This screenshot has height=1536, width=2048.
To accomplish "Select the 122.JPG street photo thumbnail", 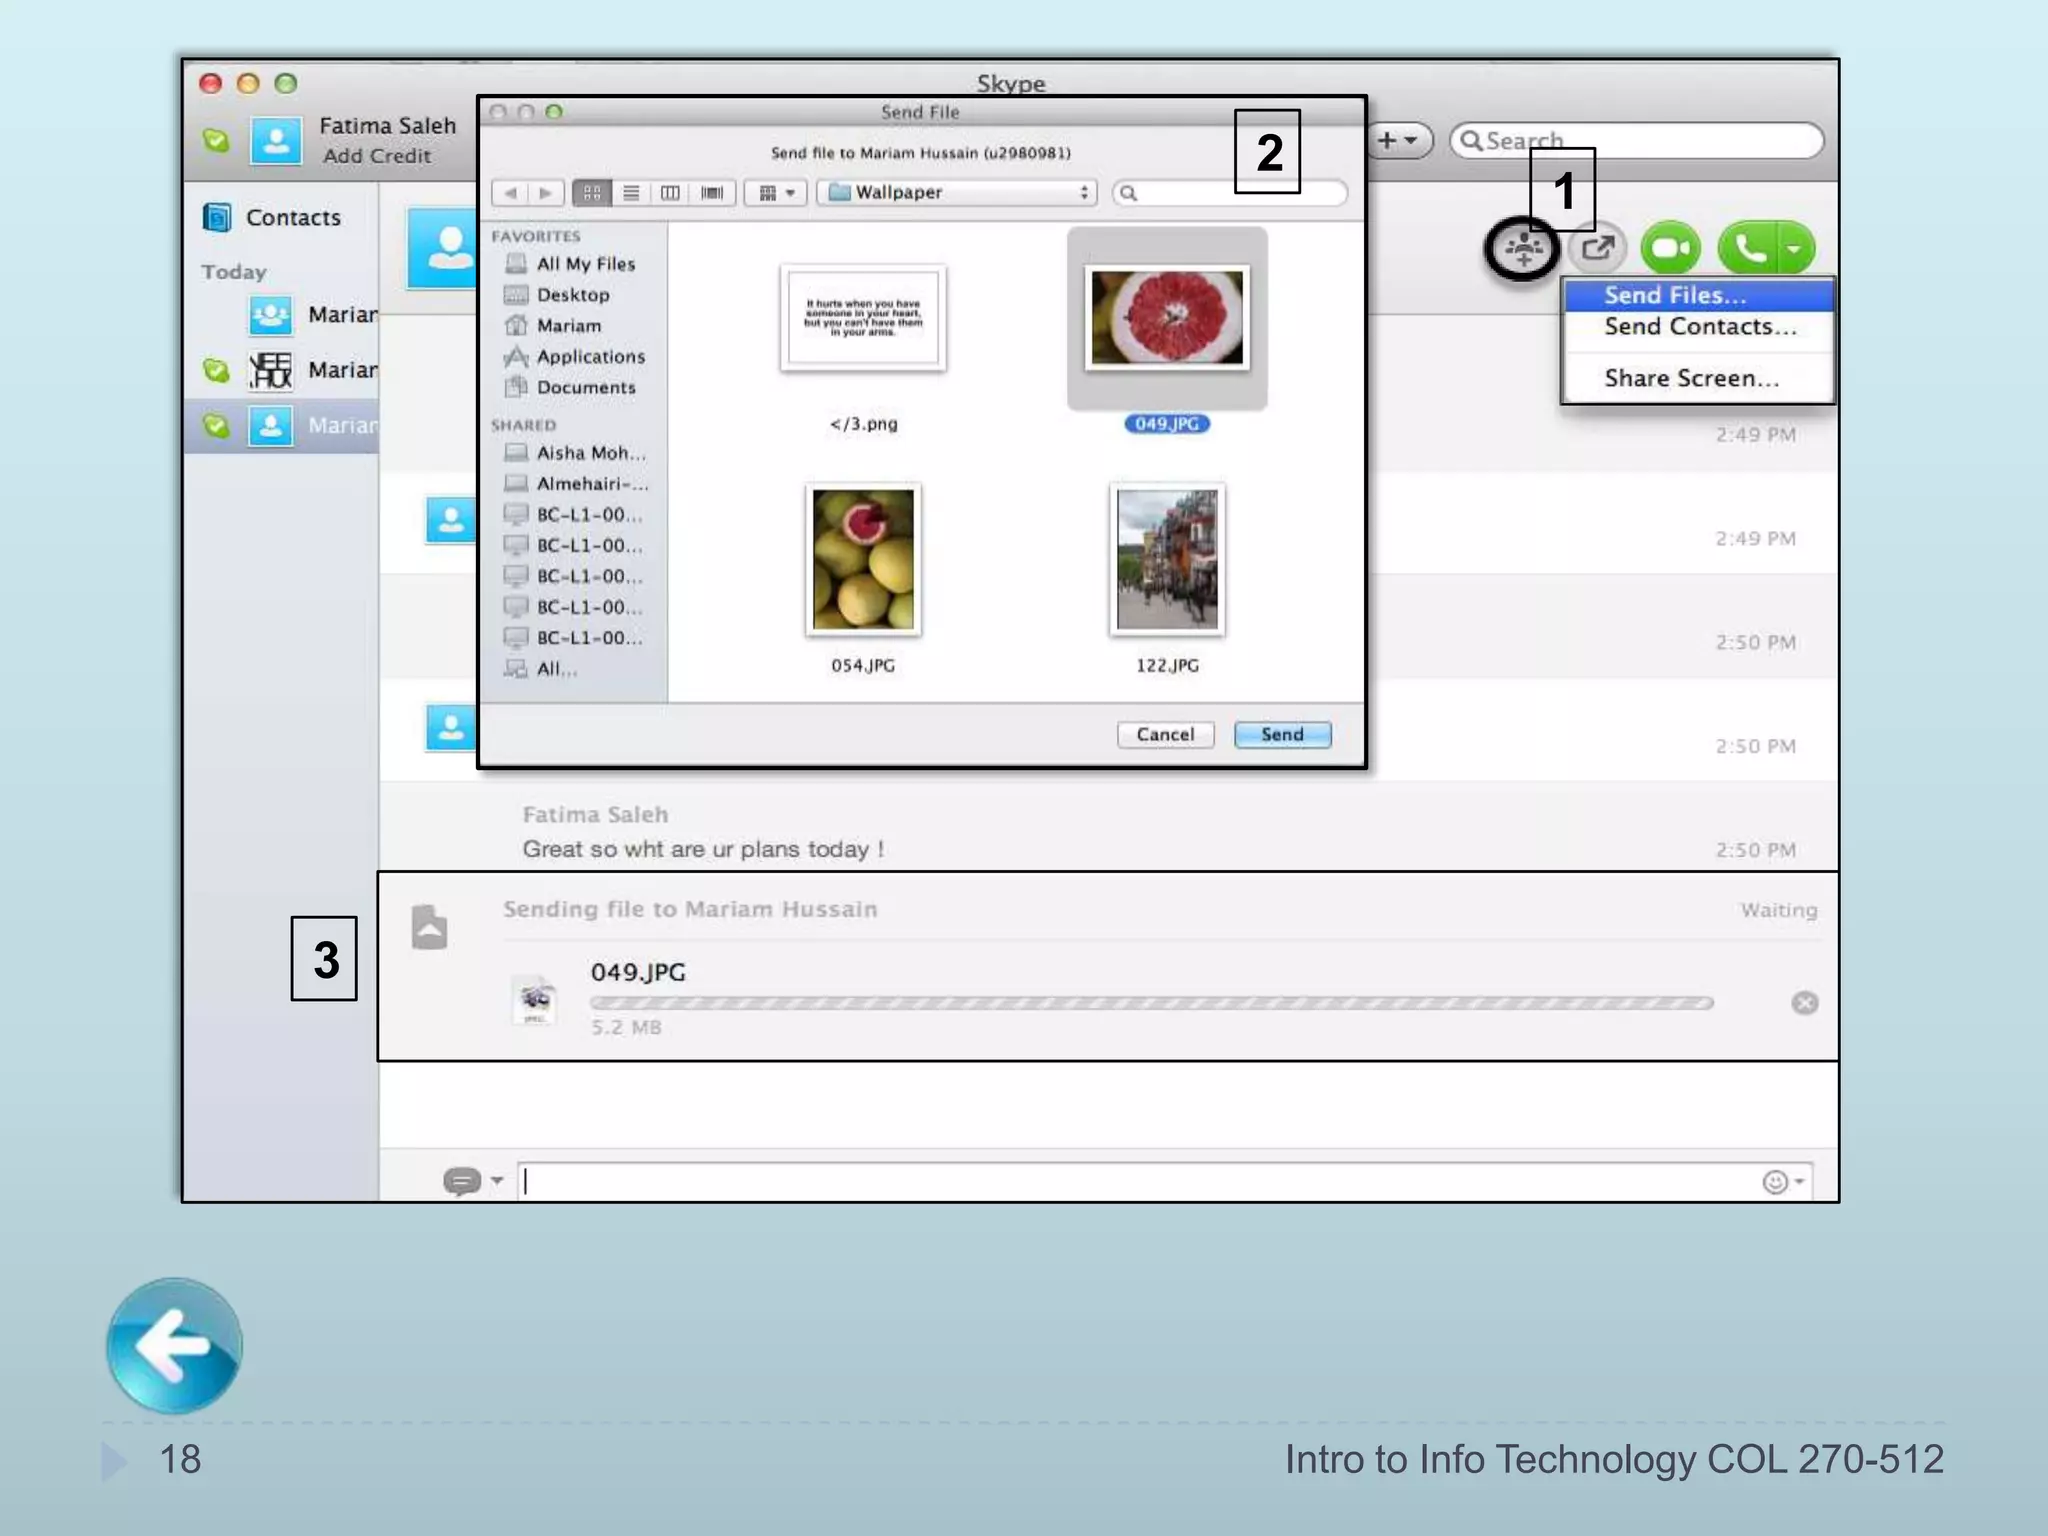I will 1167,560.
